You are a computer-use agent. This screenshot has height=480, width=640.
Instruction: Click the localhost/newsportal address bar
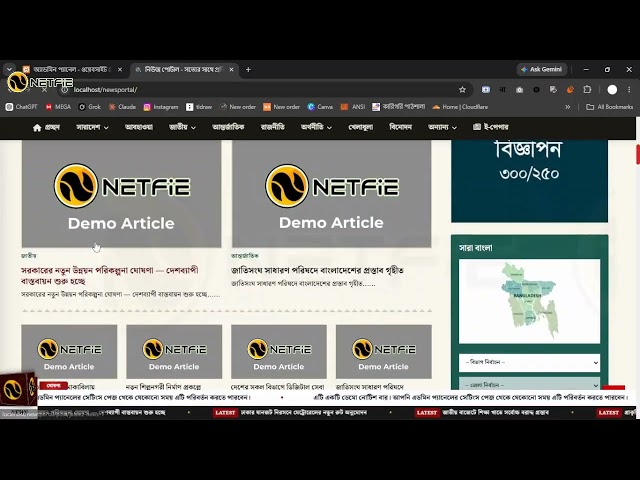click(x=261, y=90)
